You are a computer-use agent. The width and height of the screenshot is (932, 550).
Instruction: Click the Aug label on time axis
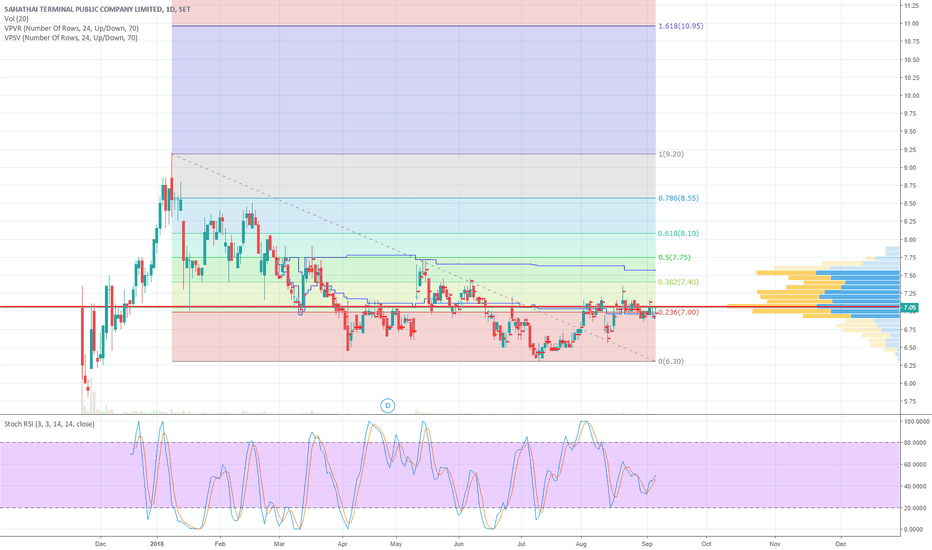coord(581,543)
